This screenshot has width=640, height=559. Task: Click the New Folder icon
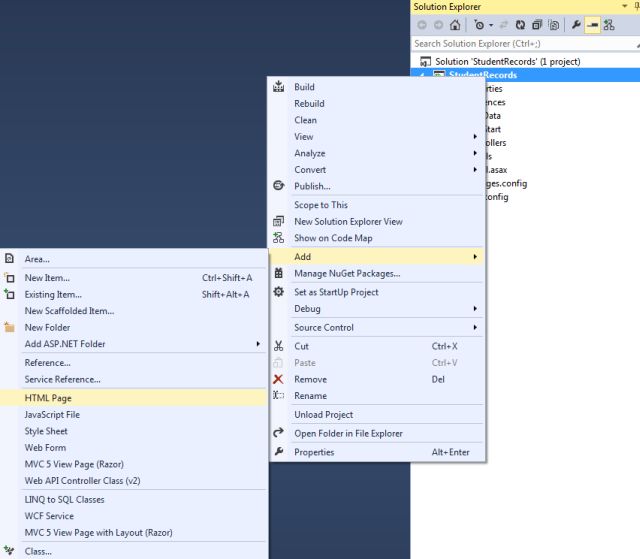[9, 327]
